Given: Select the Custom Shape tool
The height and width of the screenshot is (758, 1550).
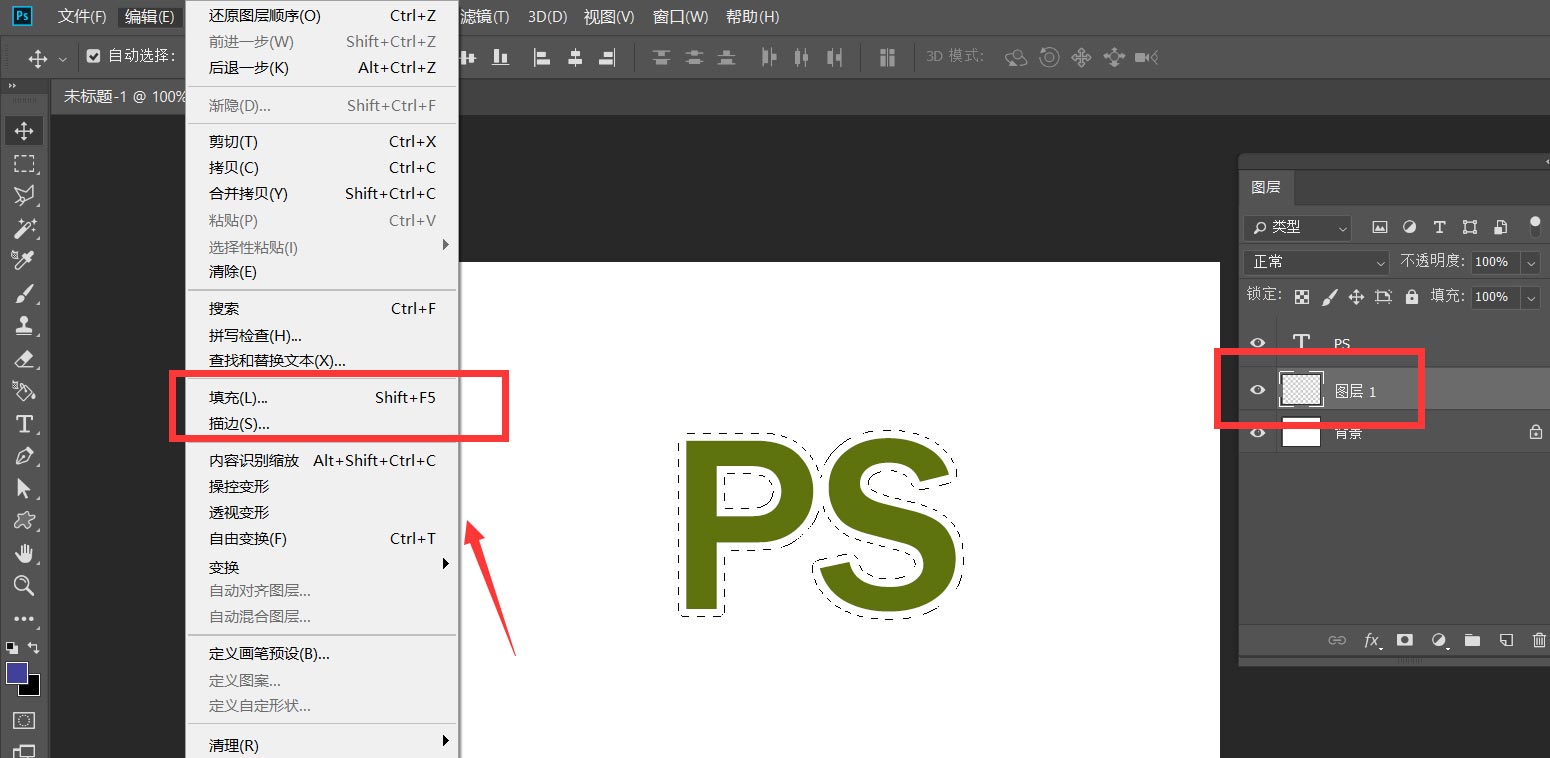Looking at the screenshot, I should coord(24,520).
